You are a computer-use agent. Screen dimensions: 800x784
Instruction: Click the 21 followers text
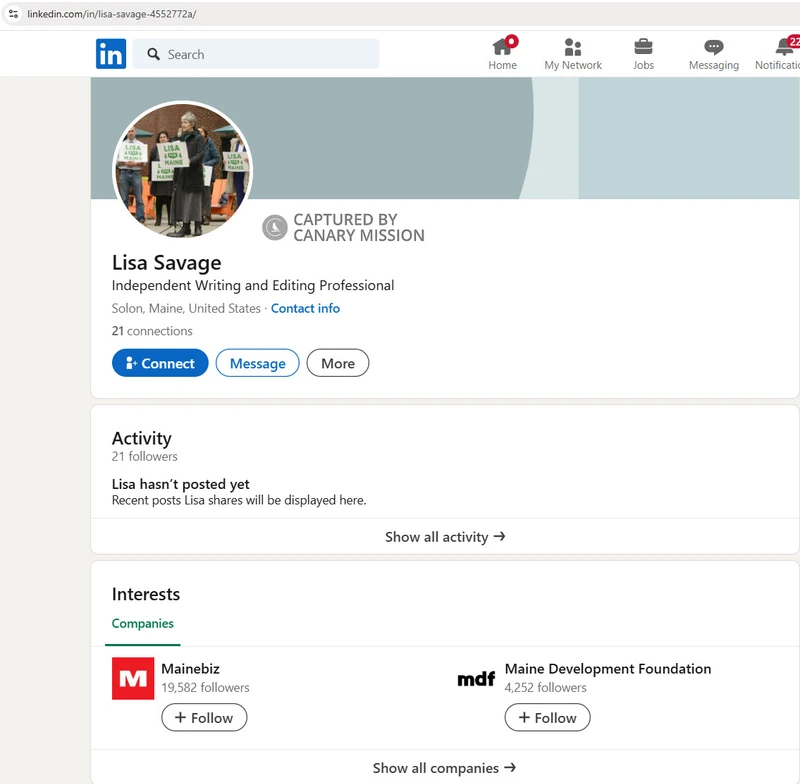coord(144,456)
